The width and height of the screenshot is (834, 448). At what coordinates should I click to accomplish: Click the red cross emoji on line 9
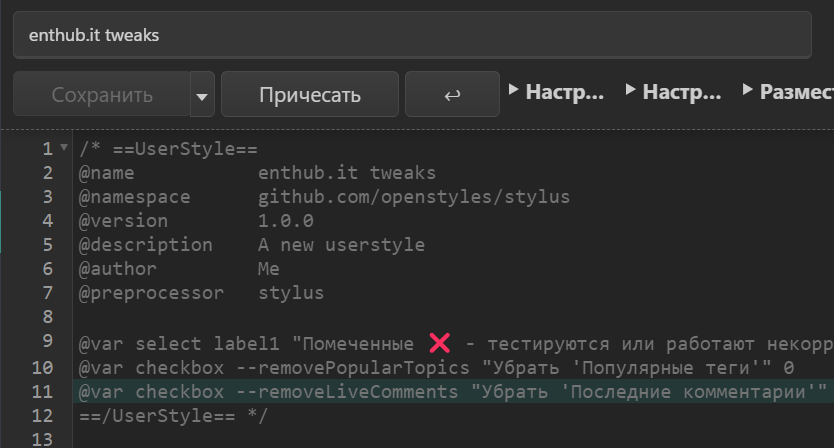click(x=440, y=343)
